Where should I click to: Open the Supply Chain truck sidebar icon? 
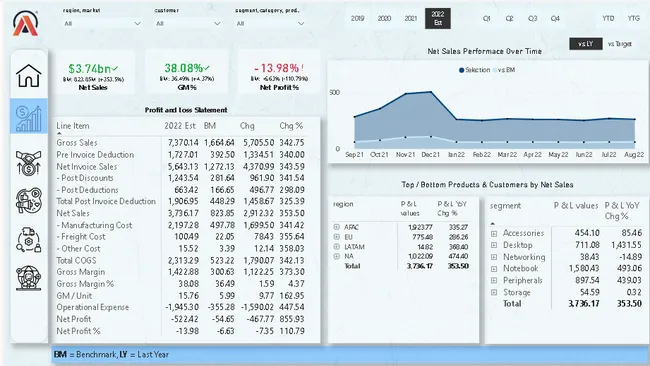point(29,240)
